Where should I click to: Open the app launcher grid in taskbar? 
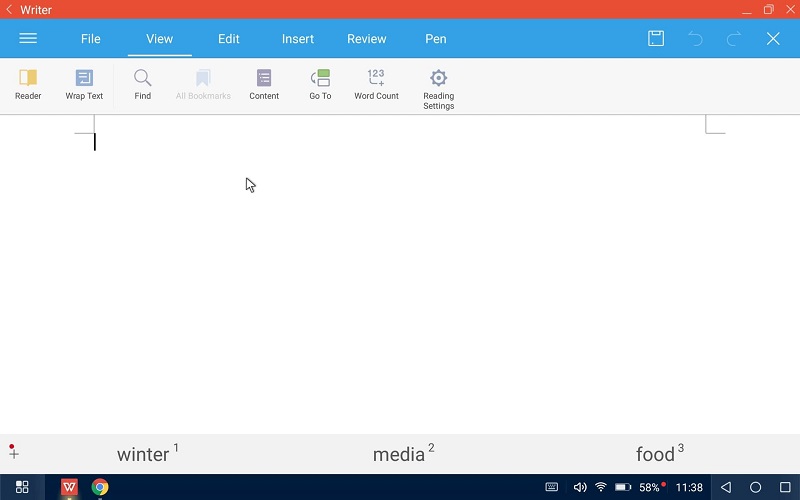pos(22,487)
